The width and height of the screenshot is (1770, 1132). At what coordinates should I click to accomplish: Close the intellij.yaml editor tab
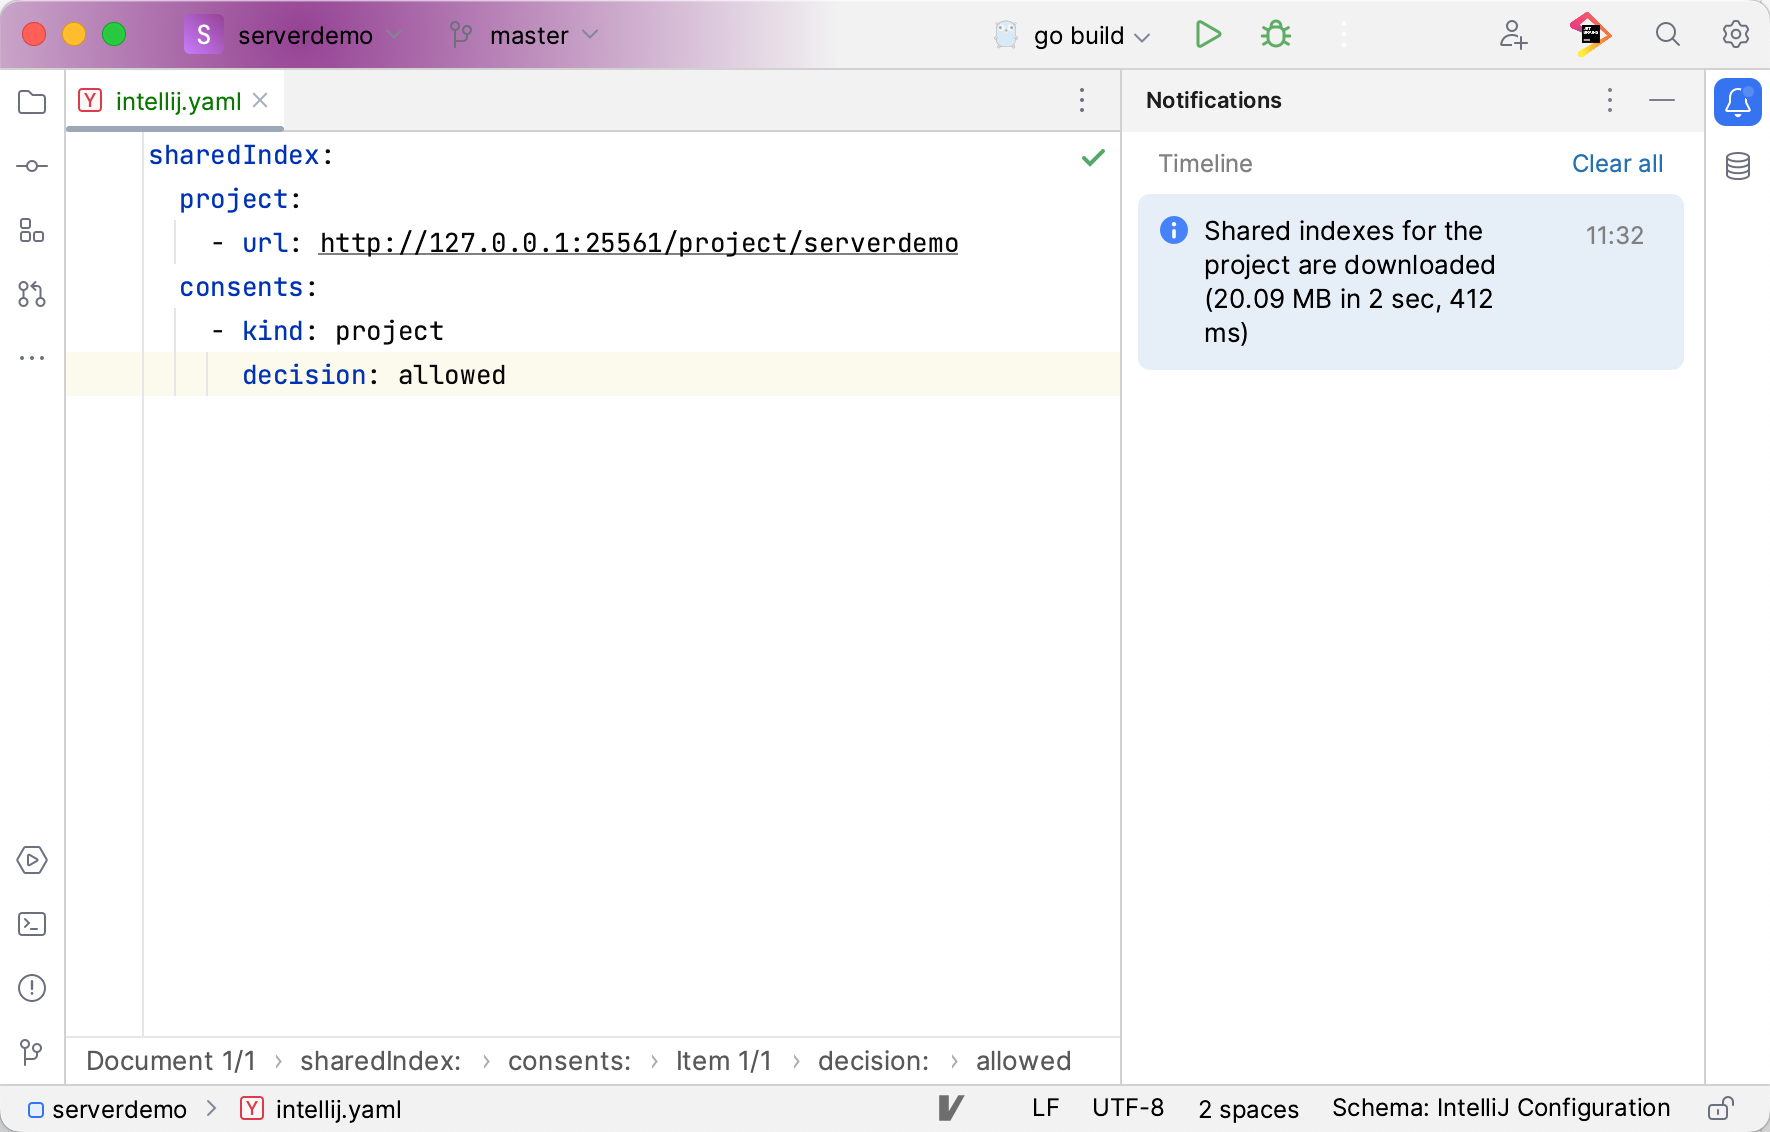(x=261, y=100)
